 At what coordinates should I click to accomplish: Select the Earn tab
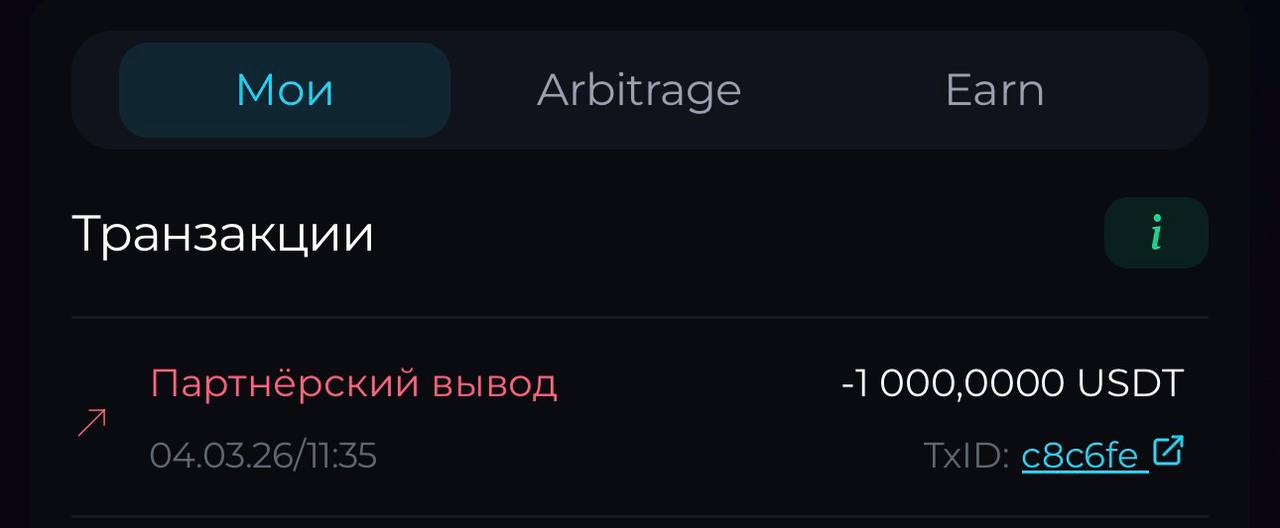[x=994, y=90]
